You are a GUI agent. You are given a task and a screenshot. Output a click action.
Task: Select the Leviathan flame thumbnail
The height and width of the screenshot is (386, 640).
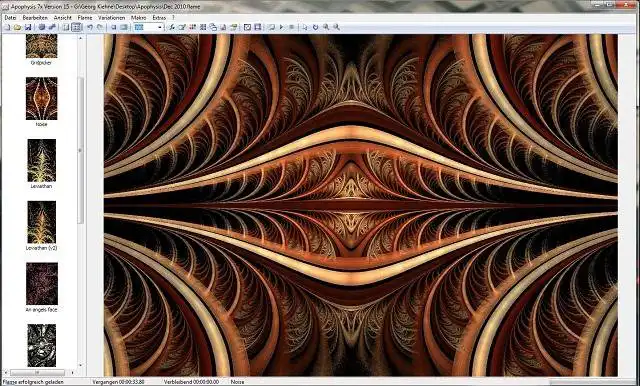click(x=42, y=160)
